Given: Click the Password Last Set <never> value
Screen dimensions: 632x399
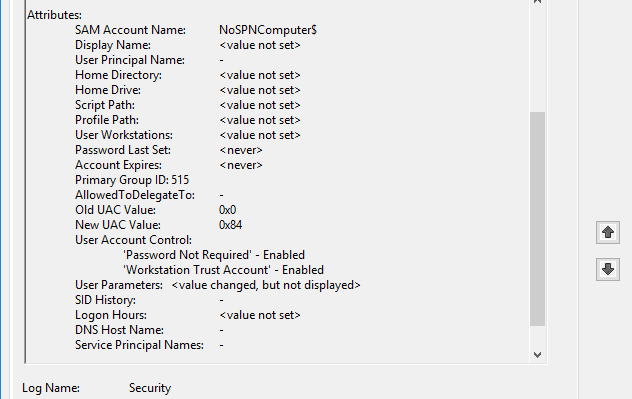Looking at the screenshot, I should [x=241, y=150].
